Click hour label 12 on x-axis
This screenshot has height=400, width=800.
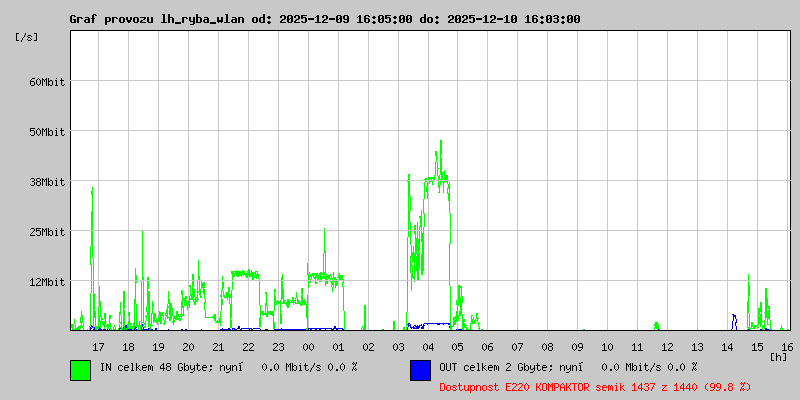point(667,347)
